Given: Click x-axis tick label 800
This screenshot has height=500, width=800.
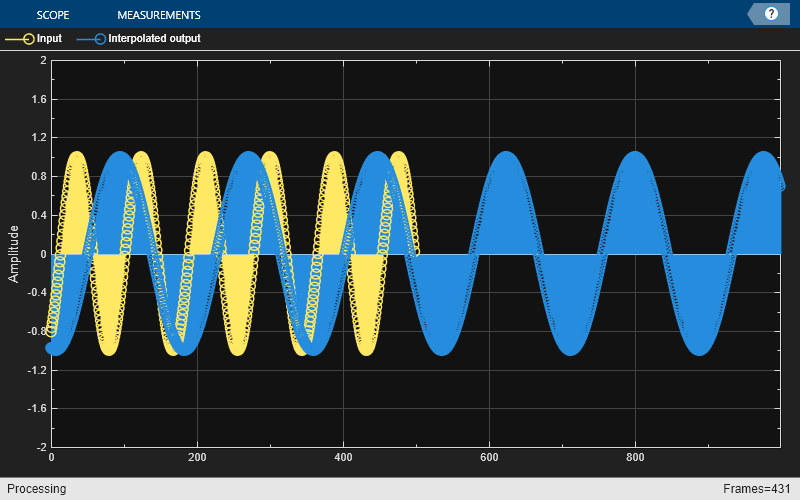Looking at the screenshot, I should [x=635, y=458].
